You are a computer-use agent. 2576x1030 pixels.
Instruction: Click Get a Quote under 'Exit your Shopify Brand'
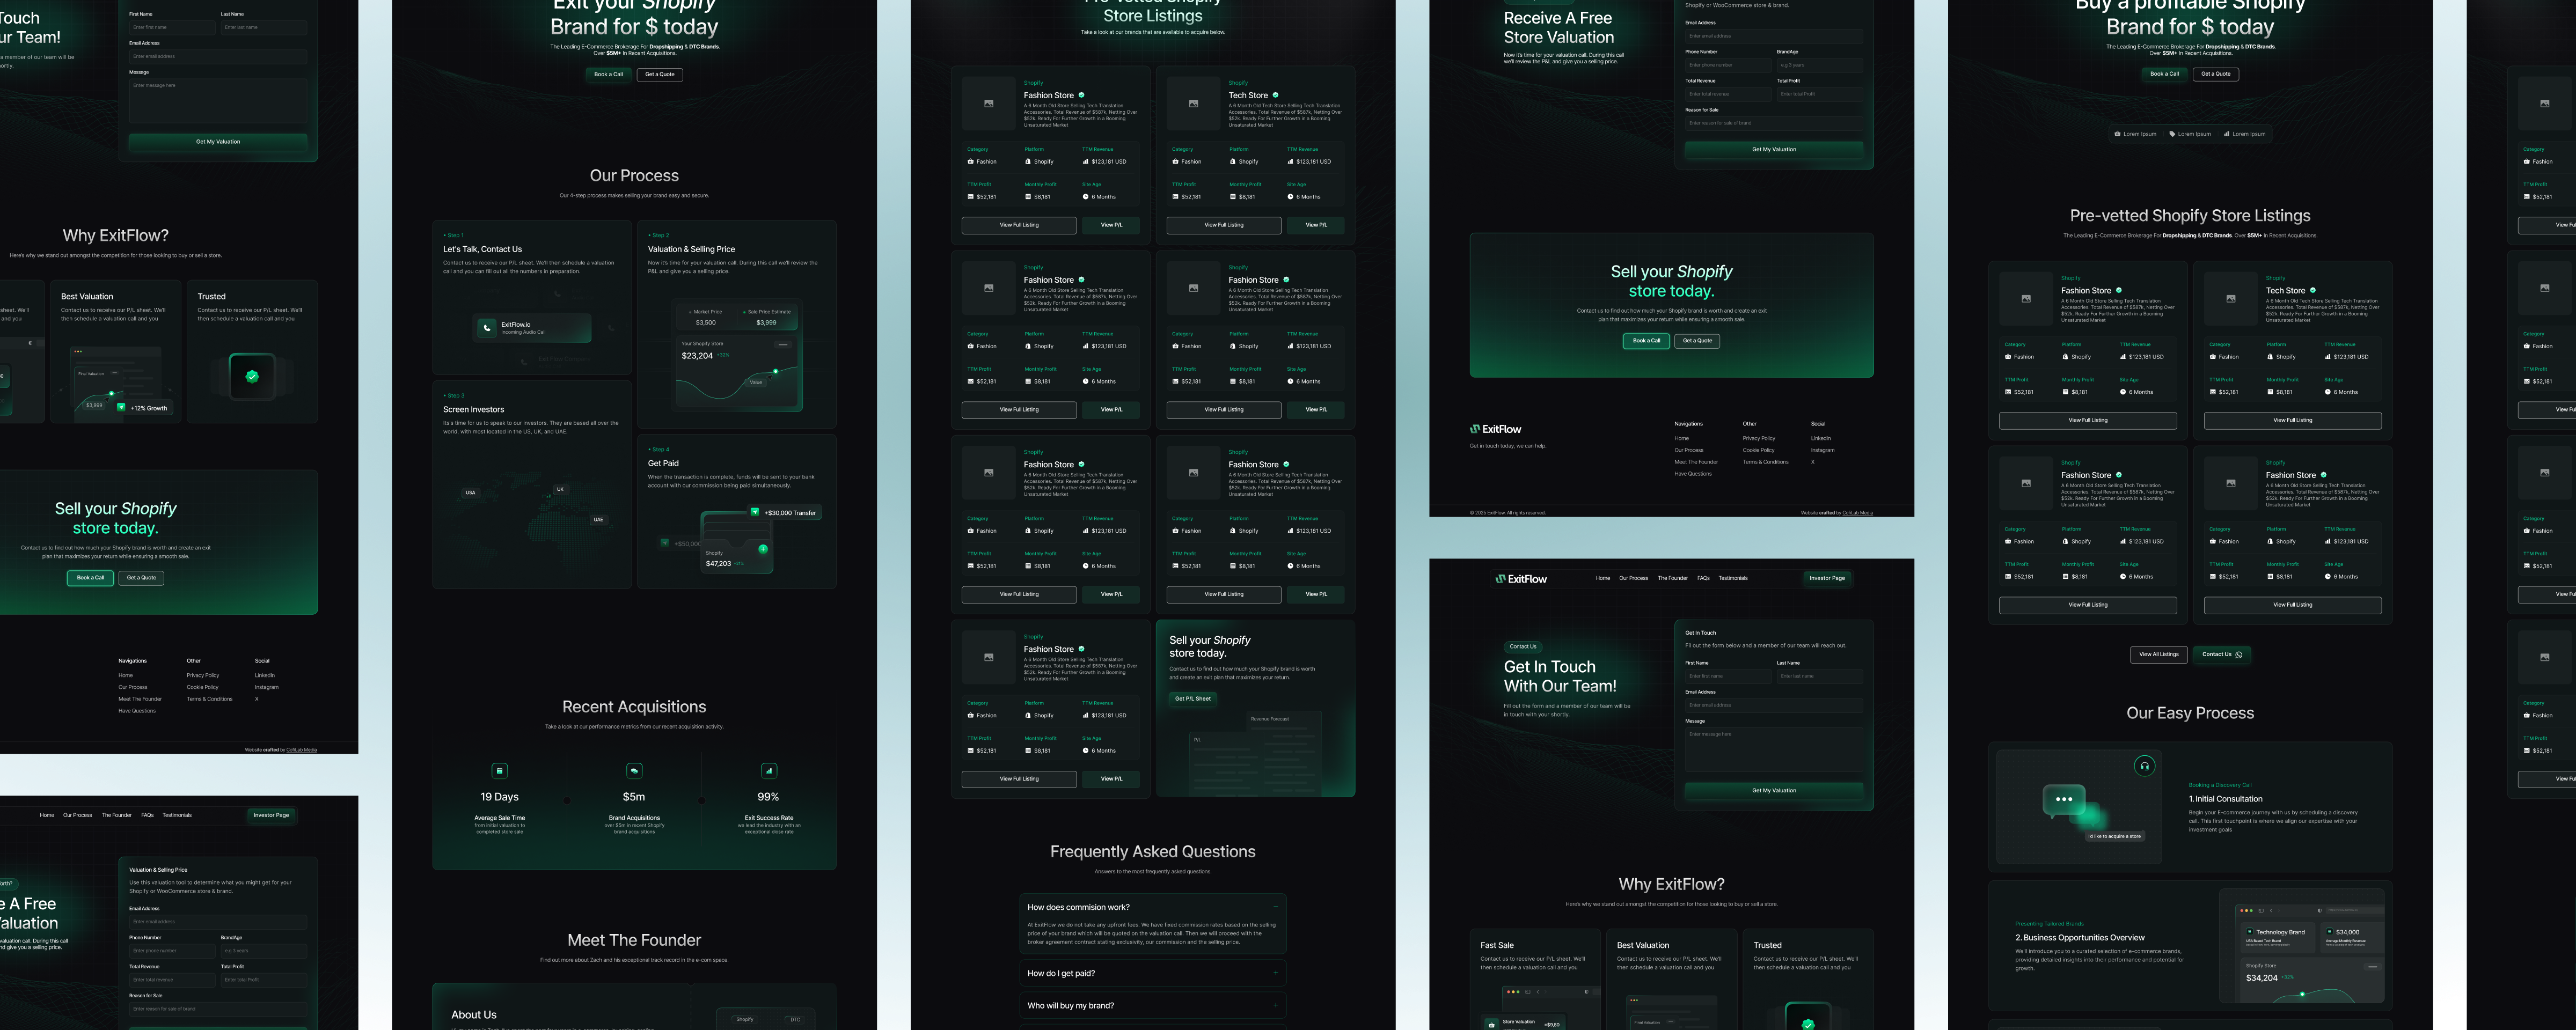coord(660,74)
